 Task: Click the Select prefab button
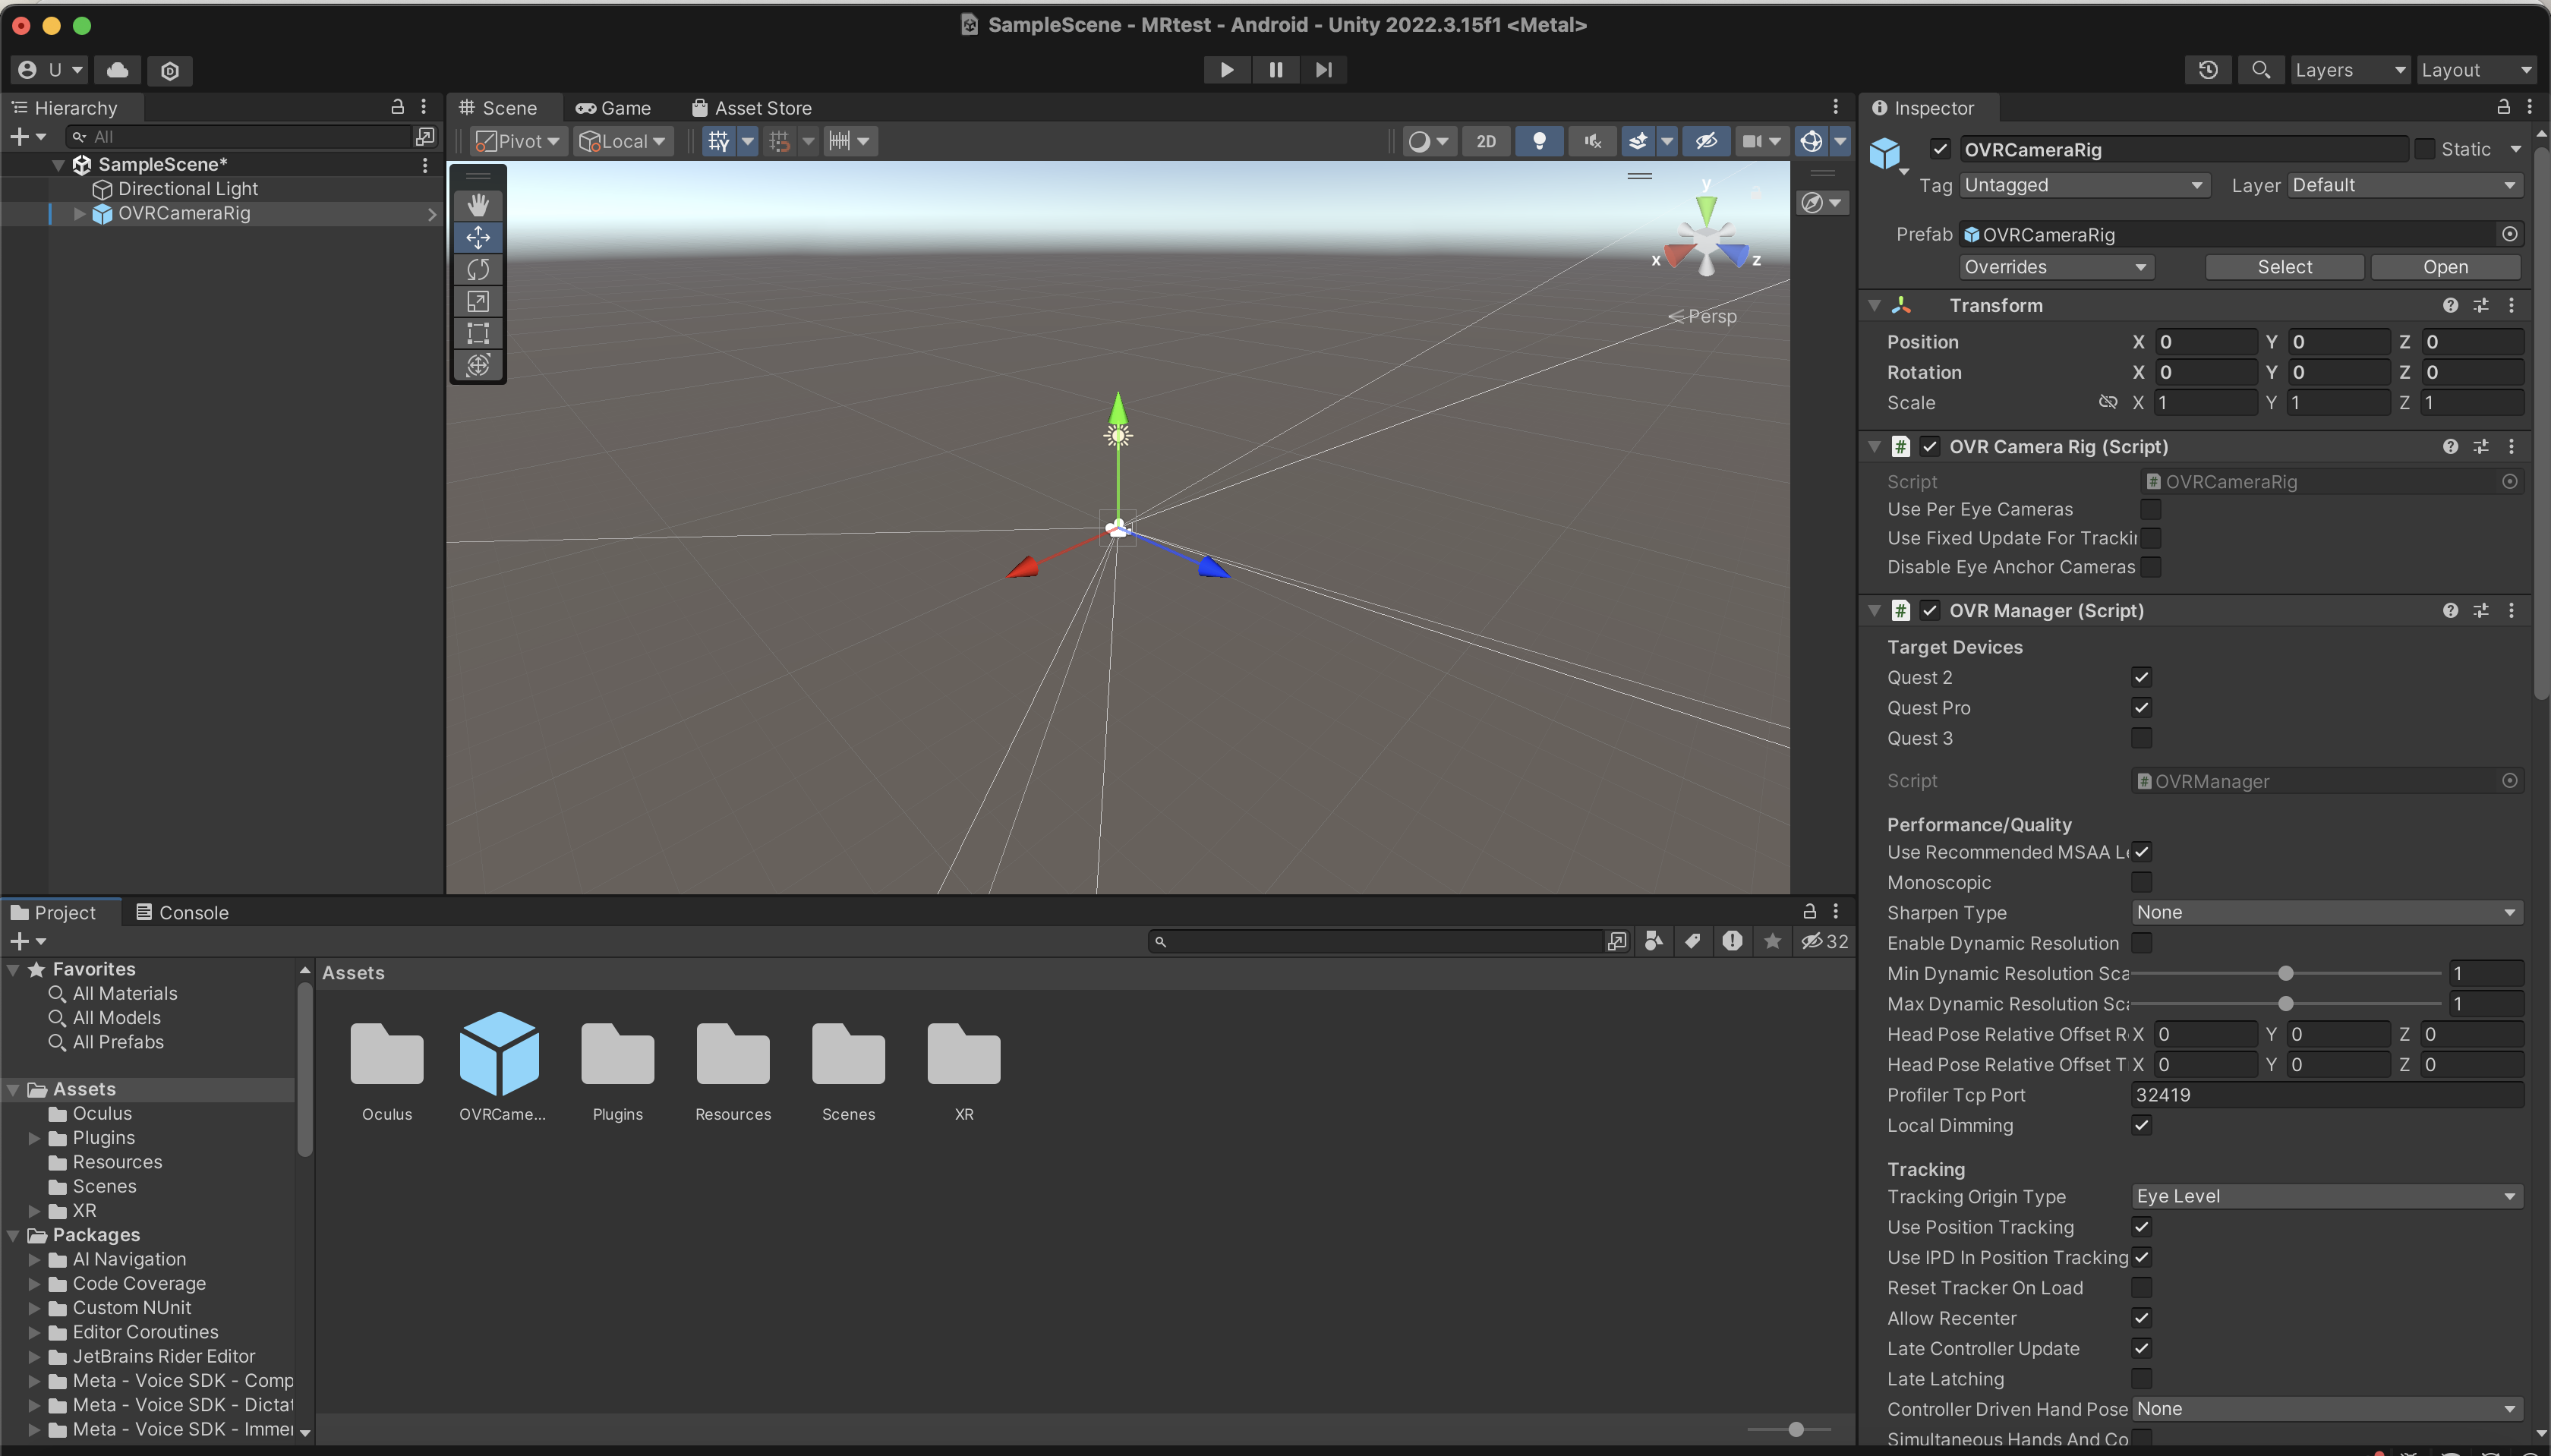click(2284, 266)
